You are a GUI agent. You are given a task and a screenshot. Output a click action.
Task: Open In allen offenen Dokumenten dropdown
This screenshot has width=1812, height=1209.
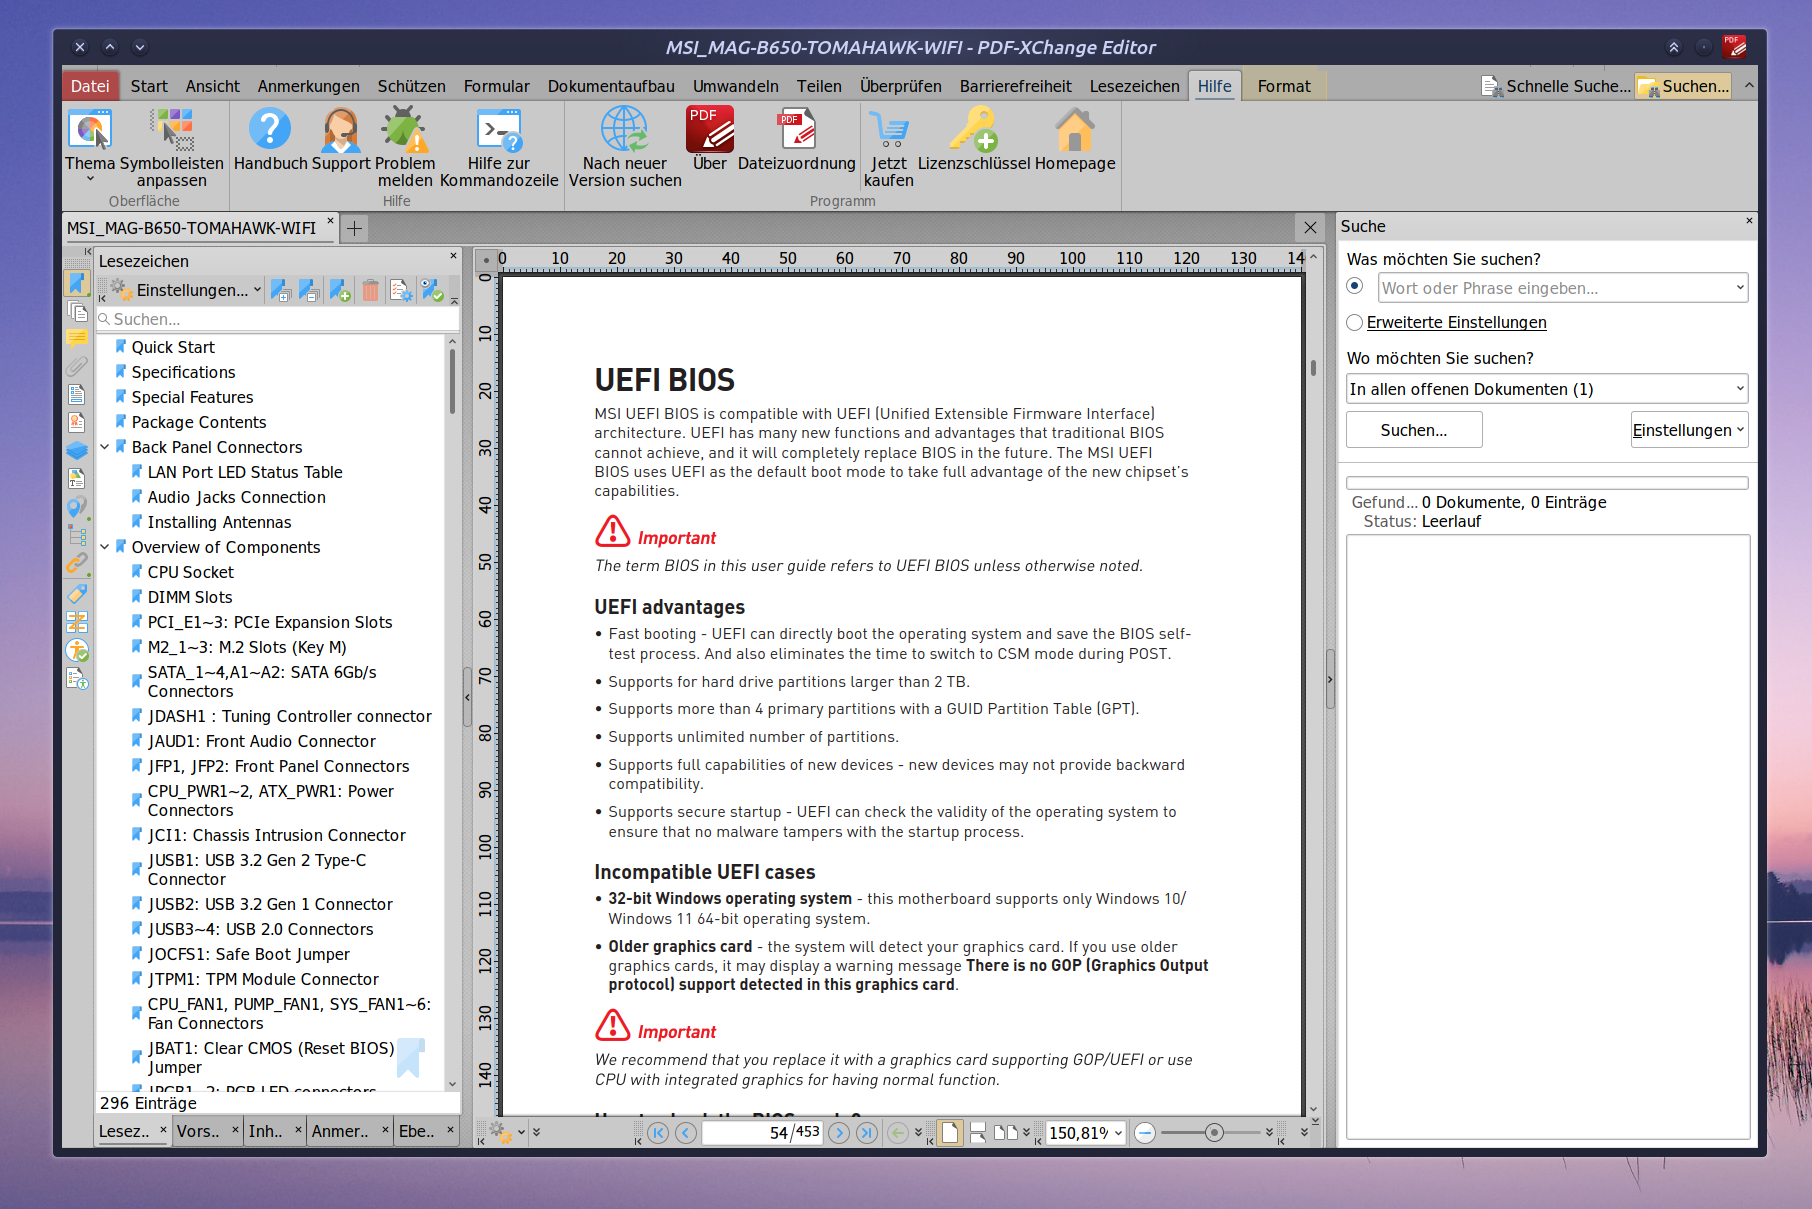(x=1547, y=389)
